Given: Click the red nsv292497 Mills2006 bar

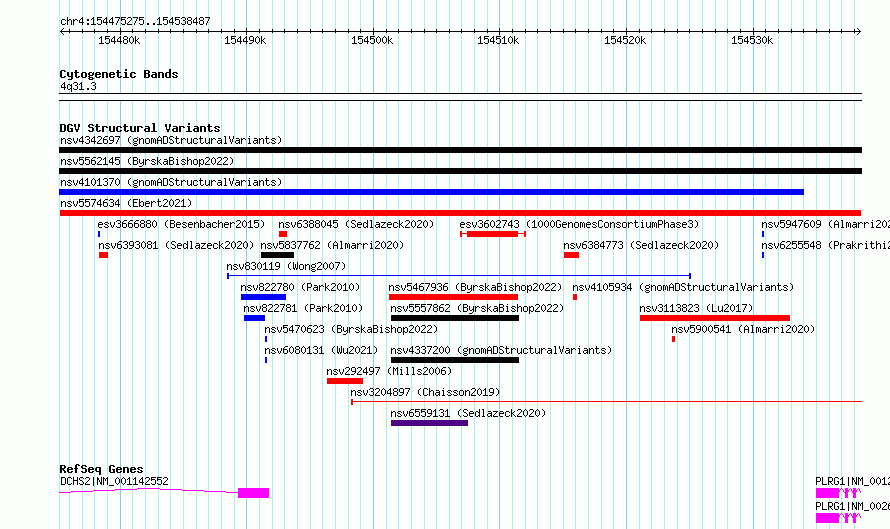Looking at the screenshot, I should click(x=345, y=381).
